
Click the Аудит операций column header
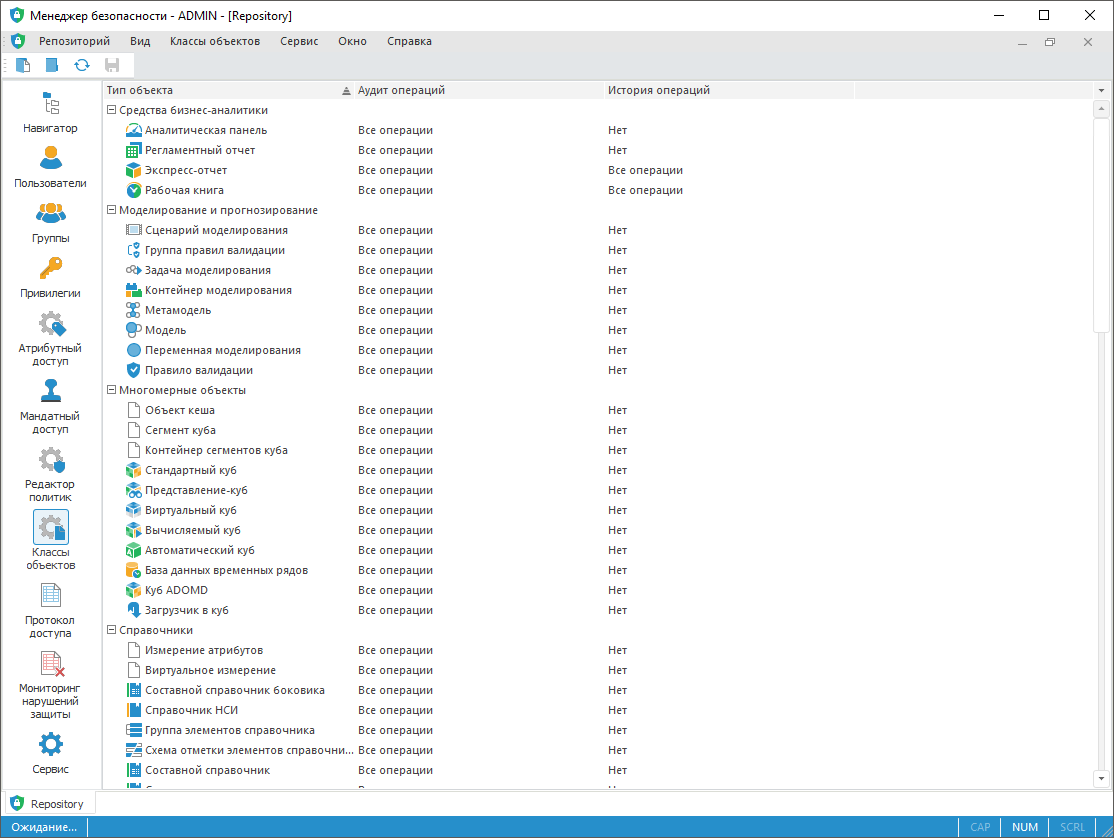tap(478, 90)
